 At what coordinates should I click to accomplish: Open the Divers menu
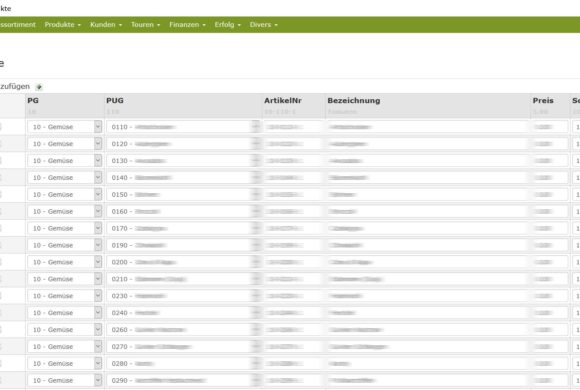(263, 25)
